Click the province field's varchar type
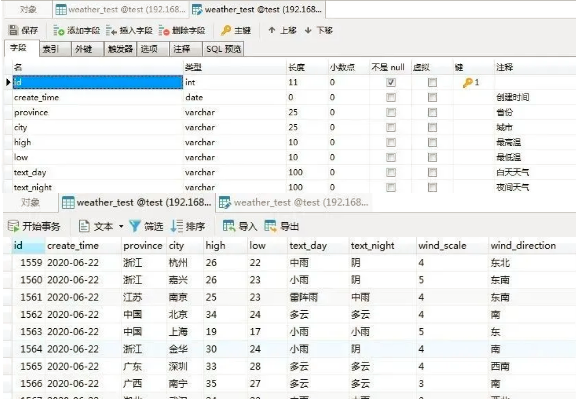Screen dimensions: 576x399 pyautogui.click(x=200, y=112)
